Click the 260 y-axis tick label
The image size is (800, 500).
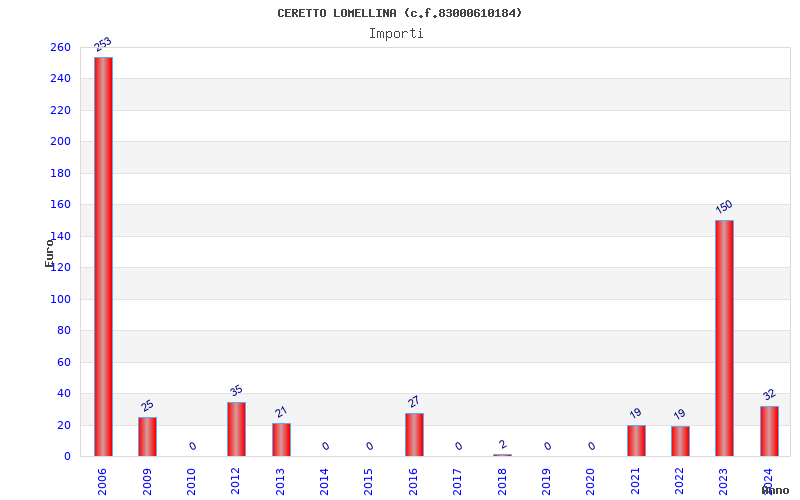(x=60, y=47)
